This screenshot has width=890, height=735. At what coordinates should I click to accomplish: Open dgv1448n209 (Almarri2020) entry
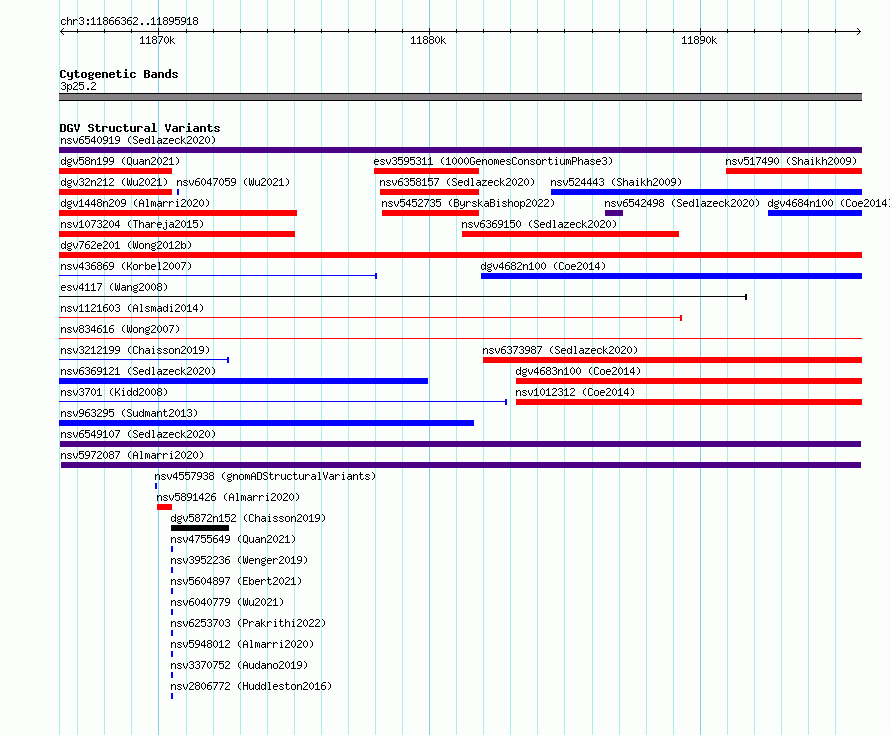click(x=135, y=203)
